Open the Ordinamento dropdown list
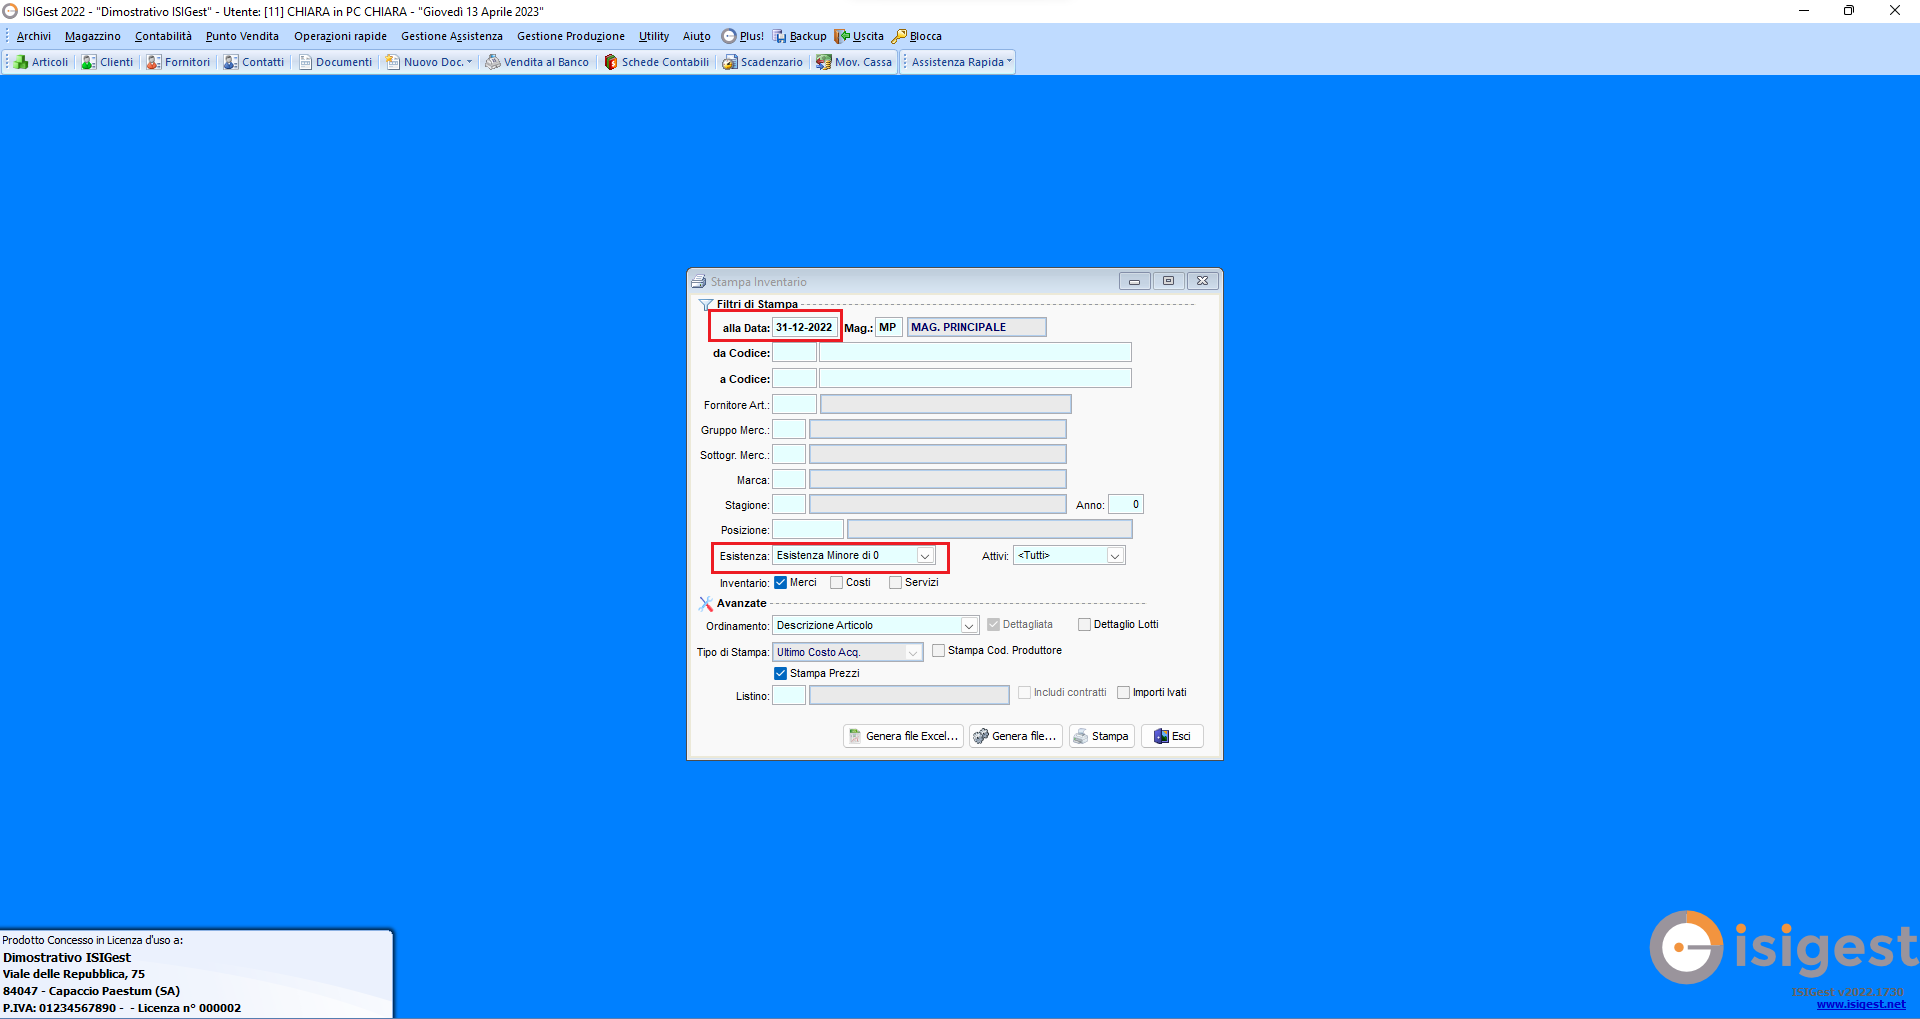The image size is (1920, 1019). pos(968,626)
